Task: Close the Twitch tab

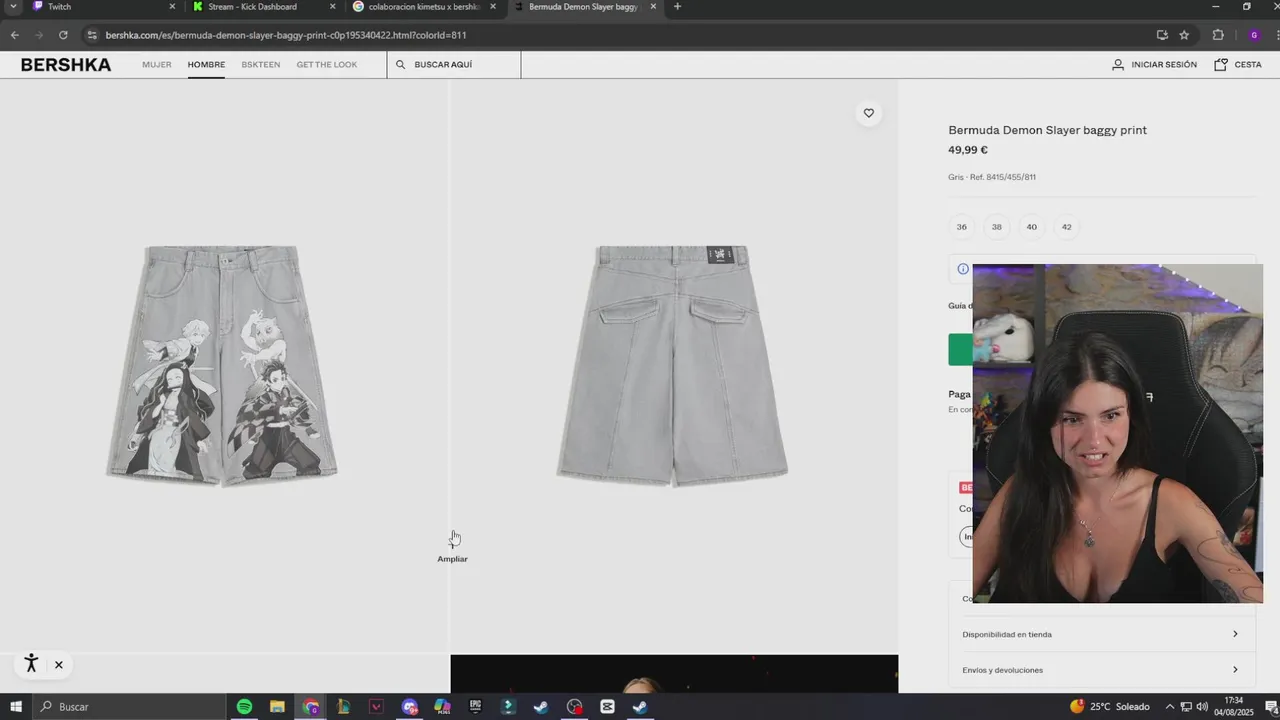Action: point(172,7)
